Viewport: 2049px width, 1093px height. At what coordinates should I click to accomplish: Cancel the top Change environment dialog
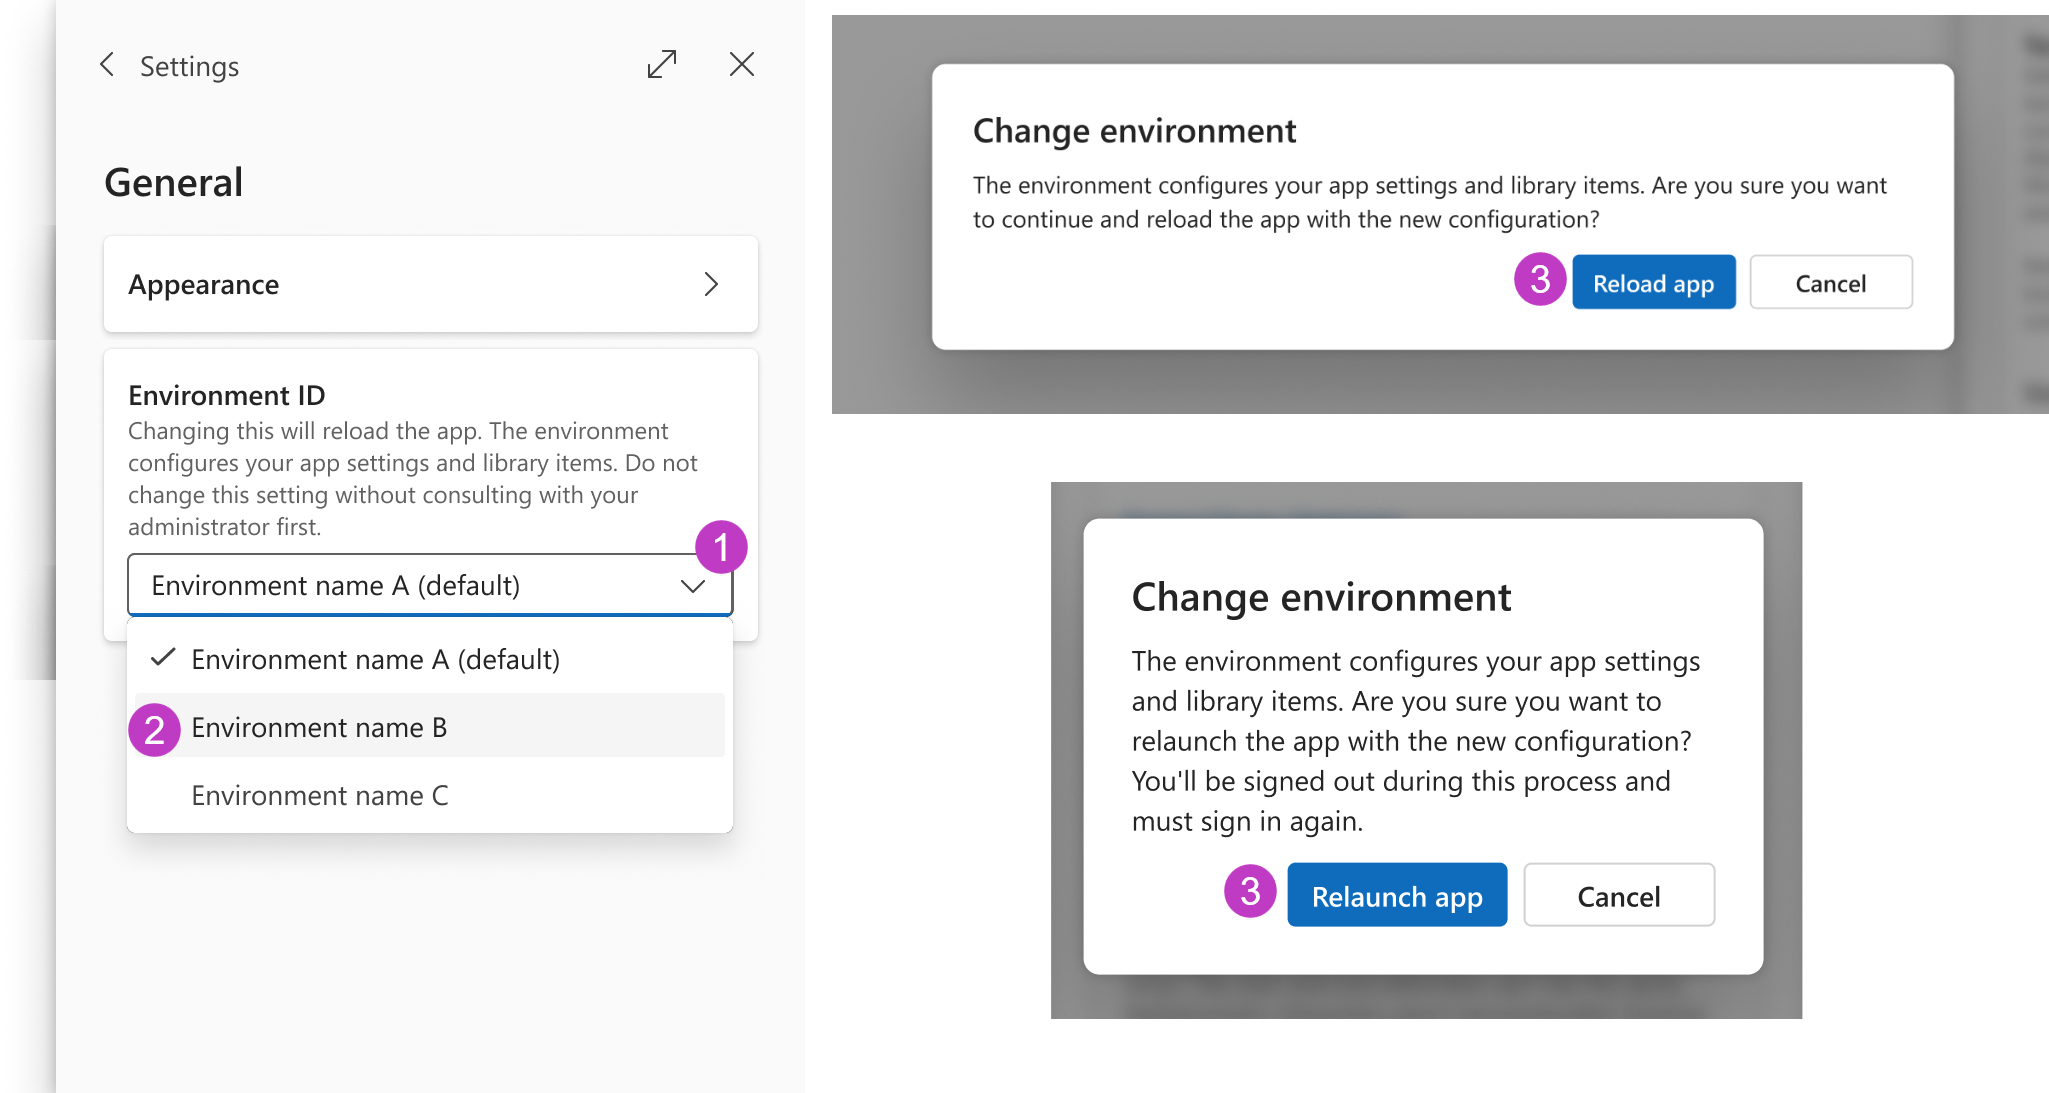[1830, 282]
